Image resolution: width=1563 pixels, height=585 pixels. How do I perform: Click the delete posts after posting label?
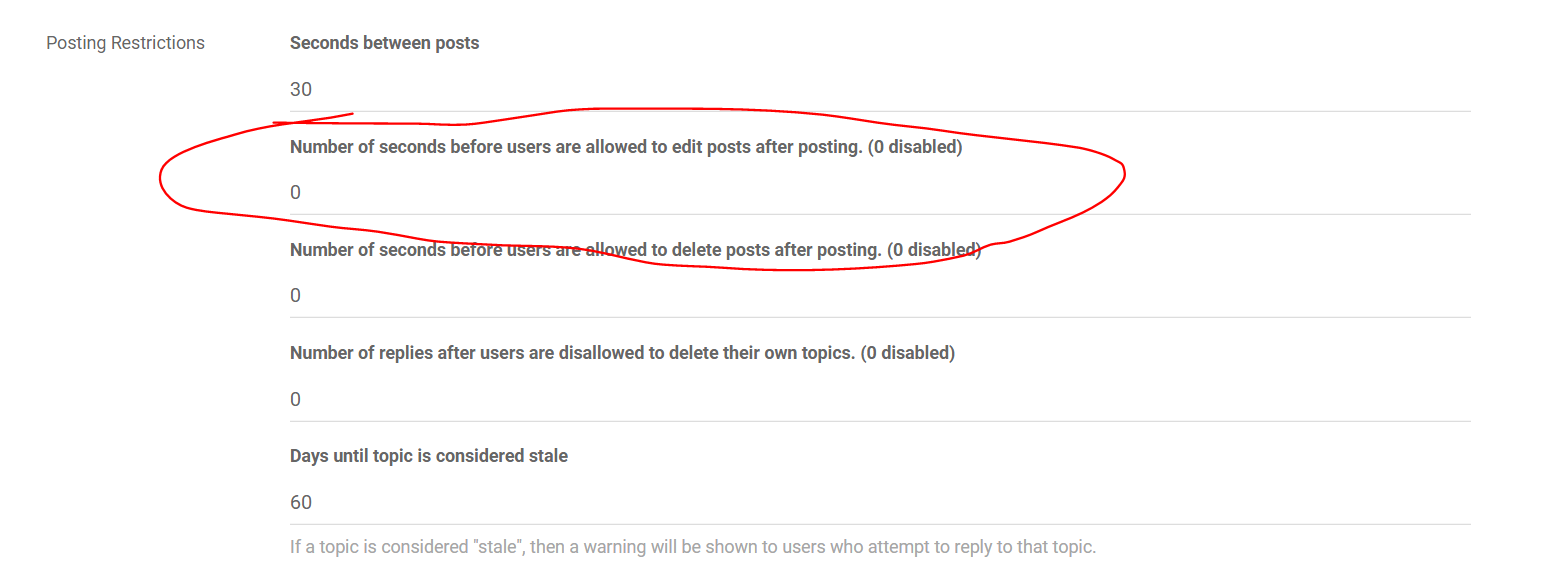[635, 249]
